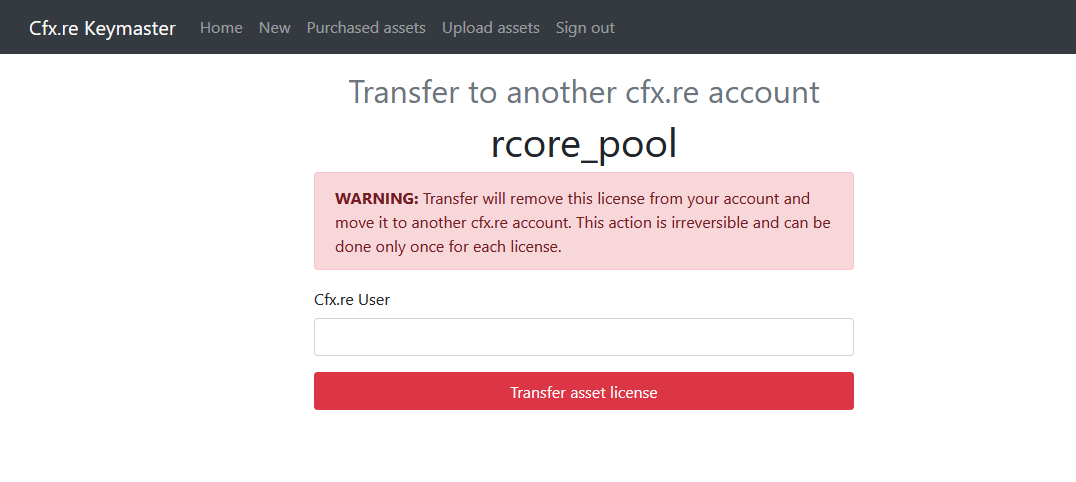Open the Cfx.re Keymaster brand link
Image resolution: width=1076 pixels, height=482 pixels.
tap(102, 28)
